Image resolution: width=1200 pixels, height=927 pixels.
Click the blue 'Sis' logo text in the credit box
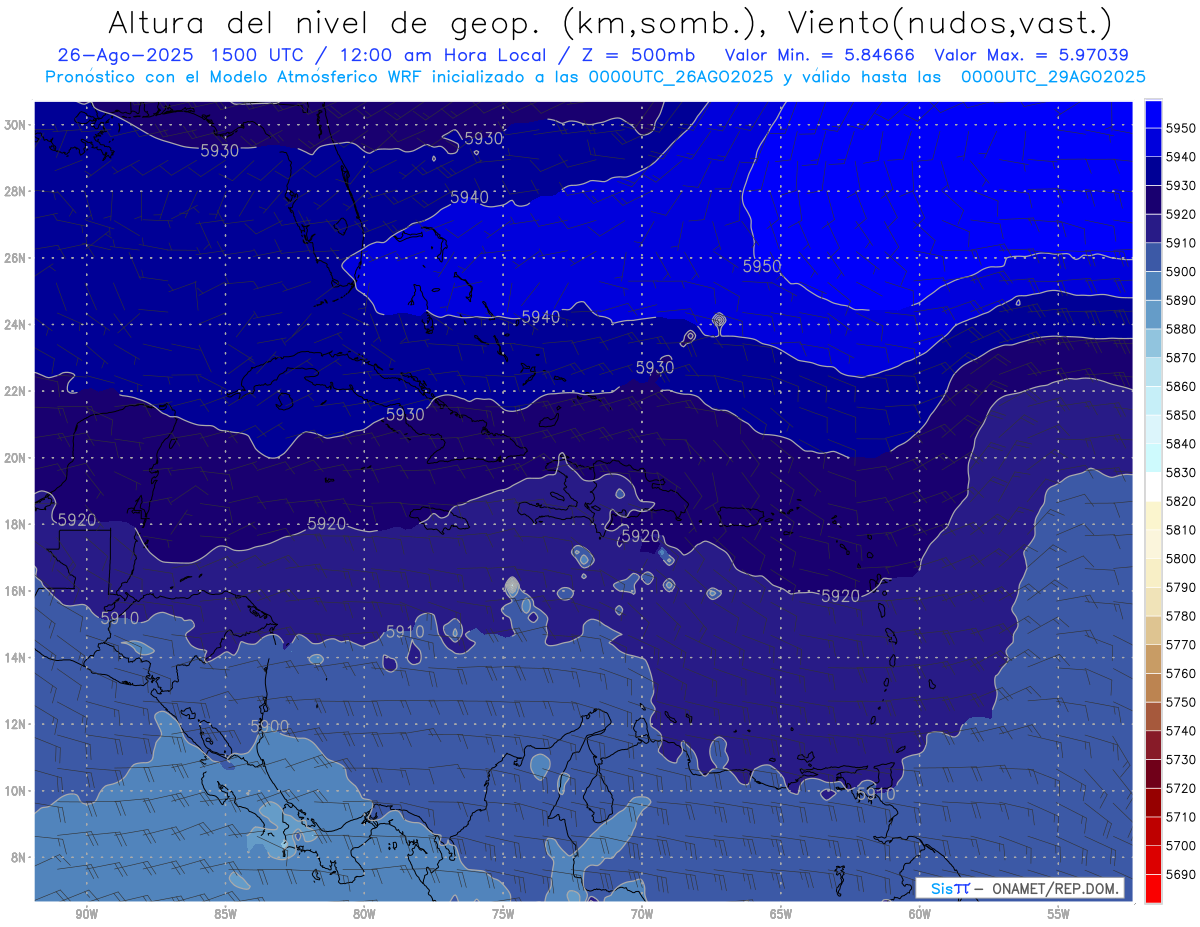[940, 888]
